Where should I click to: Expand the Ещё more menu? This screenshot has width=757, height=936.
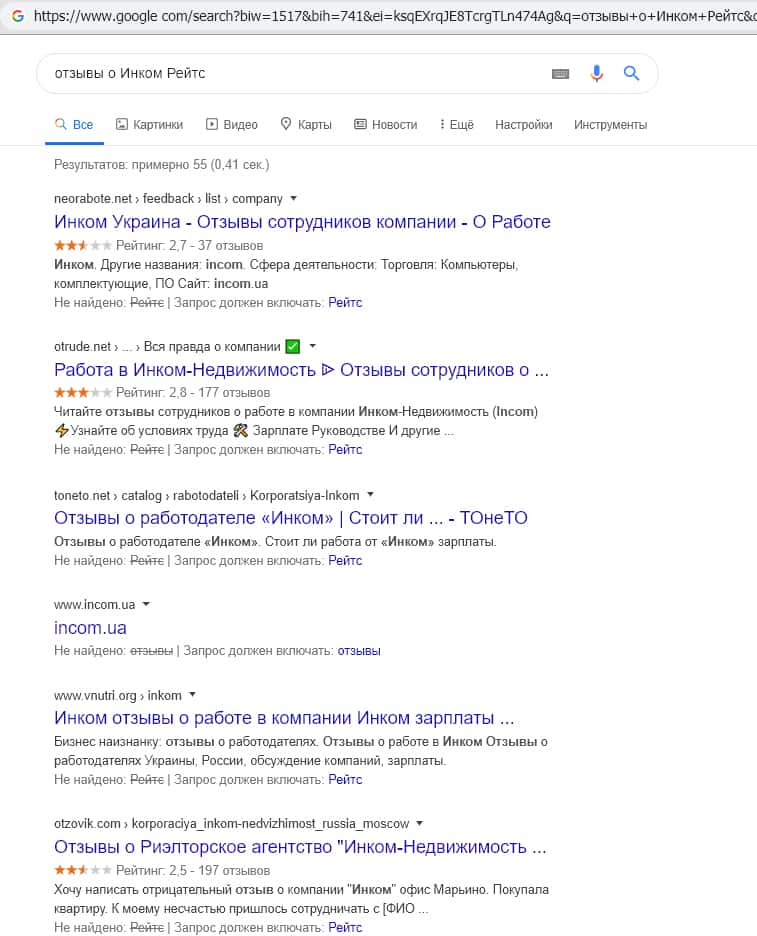[457, 125]
